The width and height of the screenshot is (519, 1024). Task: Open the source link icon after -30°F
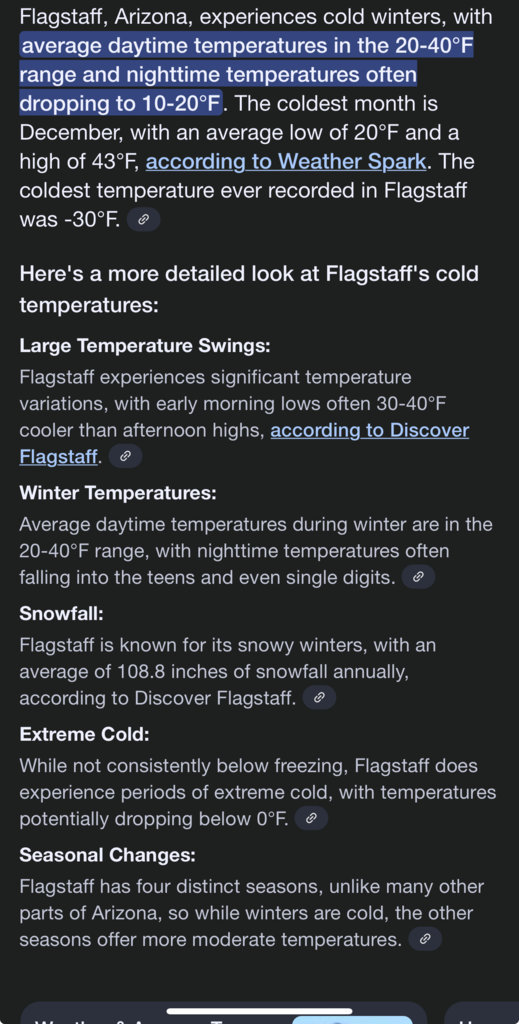[143, 220]
